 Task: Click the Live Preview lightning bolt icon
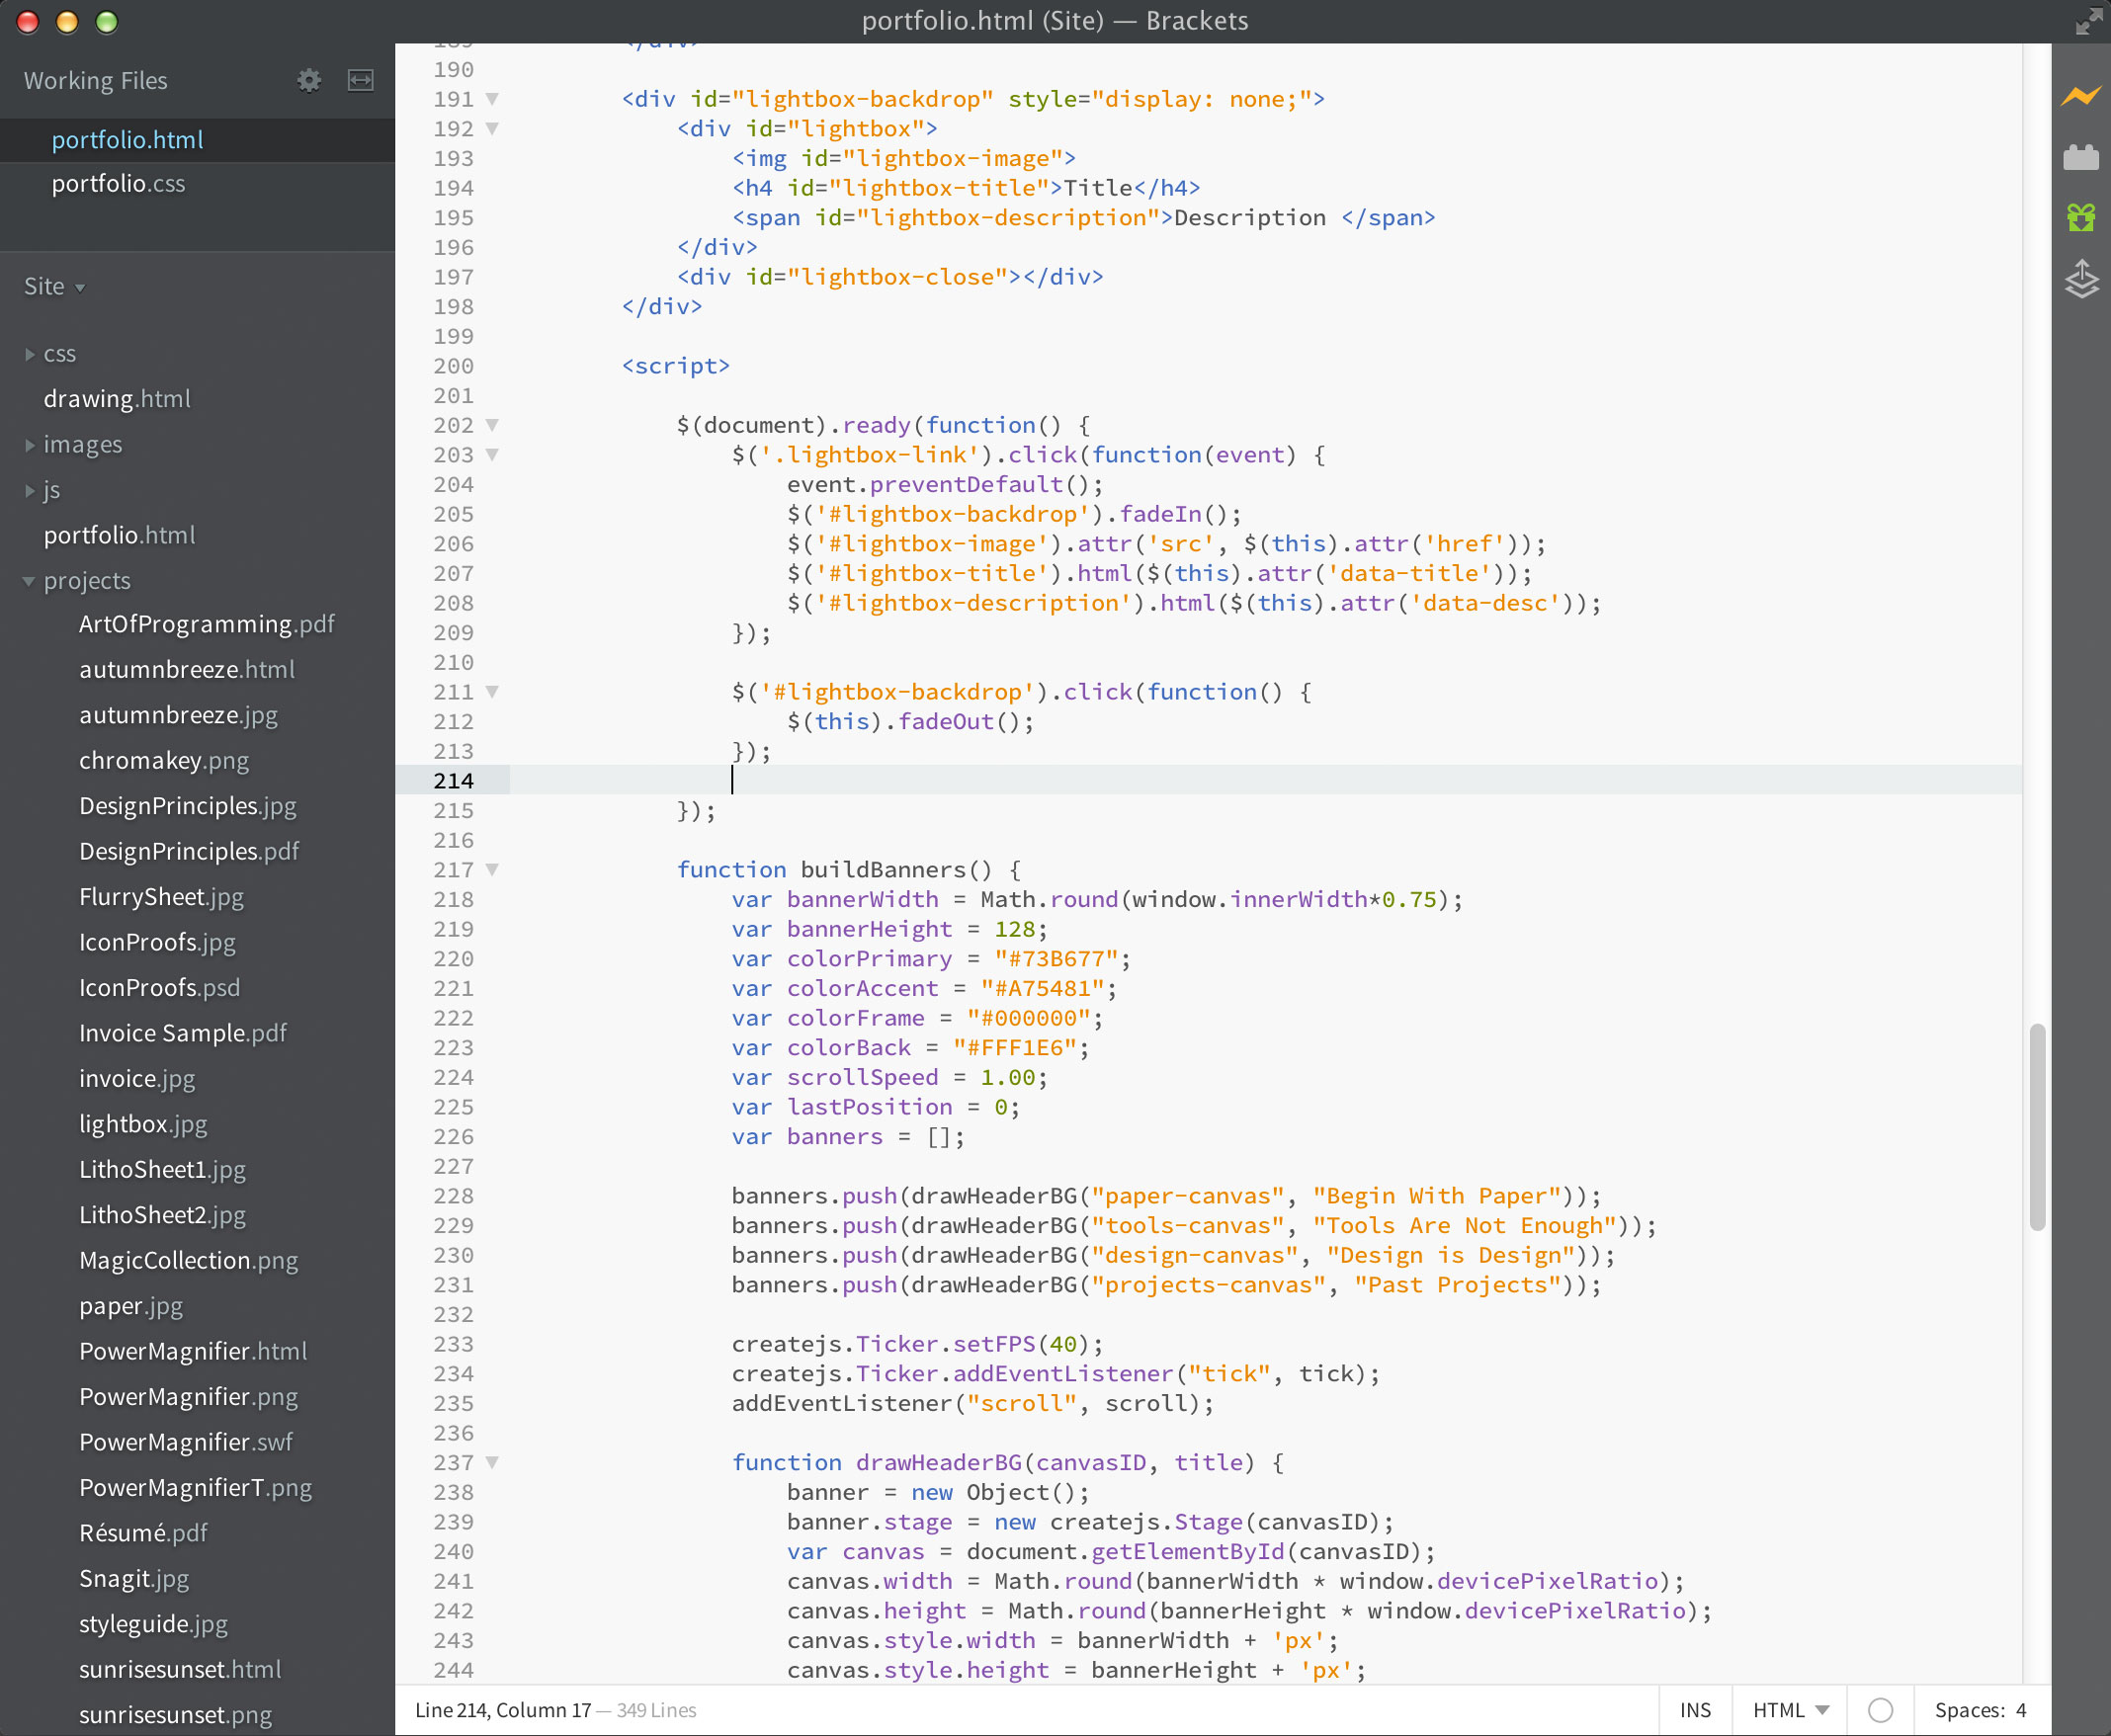[2080, 97]
